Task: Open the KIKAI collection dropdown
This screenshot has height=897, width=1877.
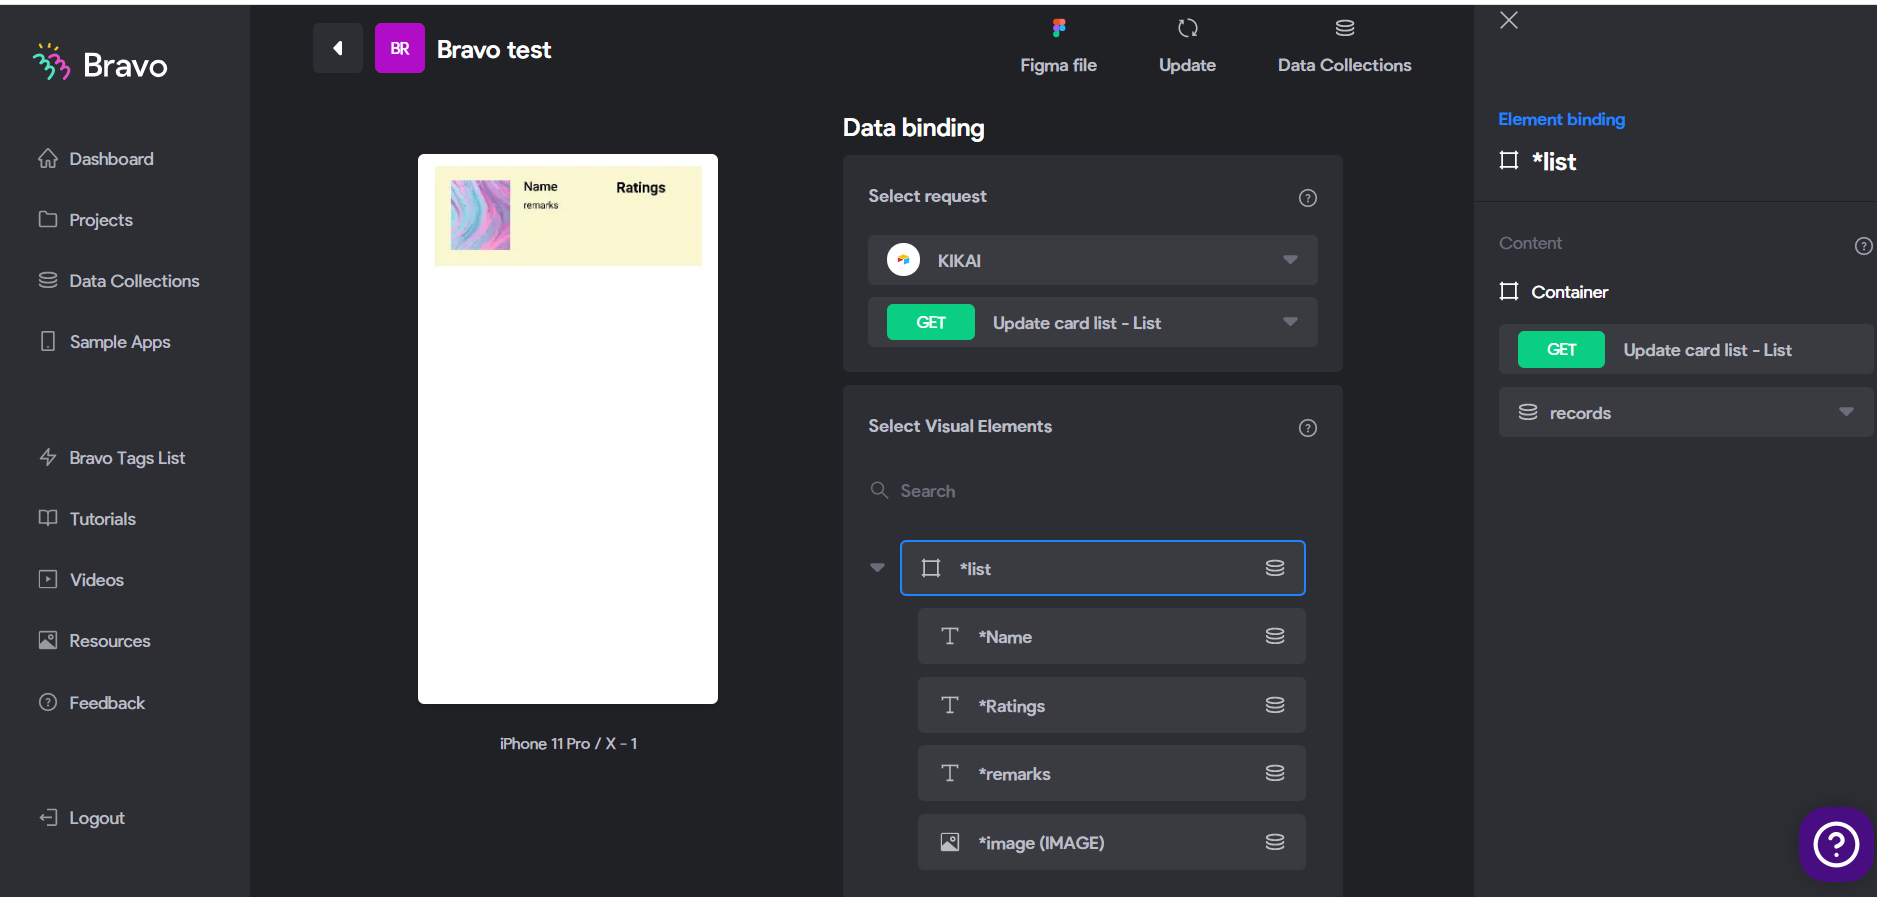Action: click(1092, 260)
